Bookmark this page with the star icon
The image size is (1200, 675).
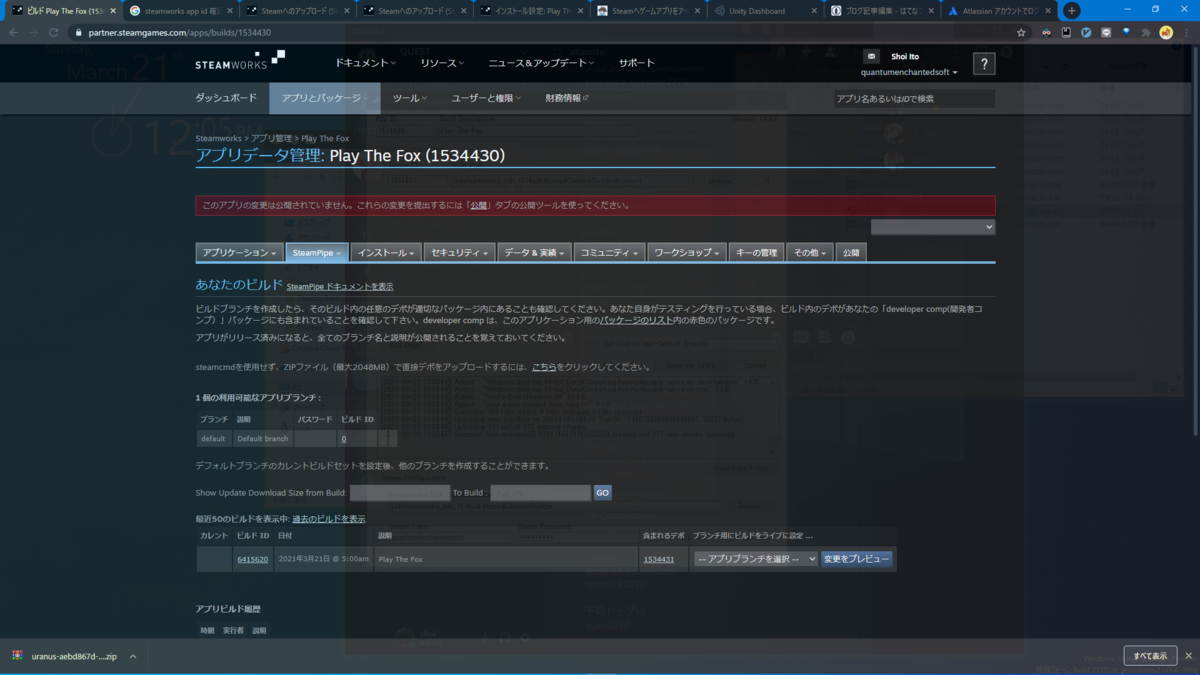1021,32
